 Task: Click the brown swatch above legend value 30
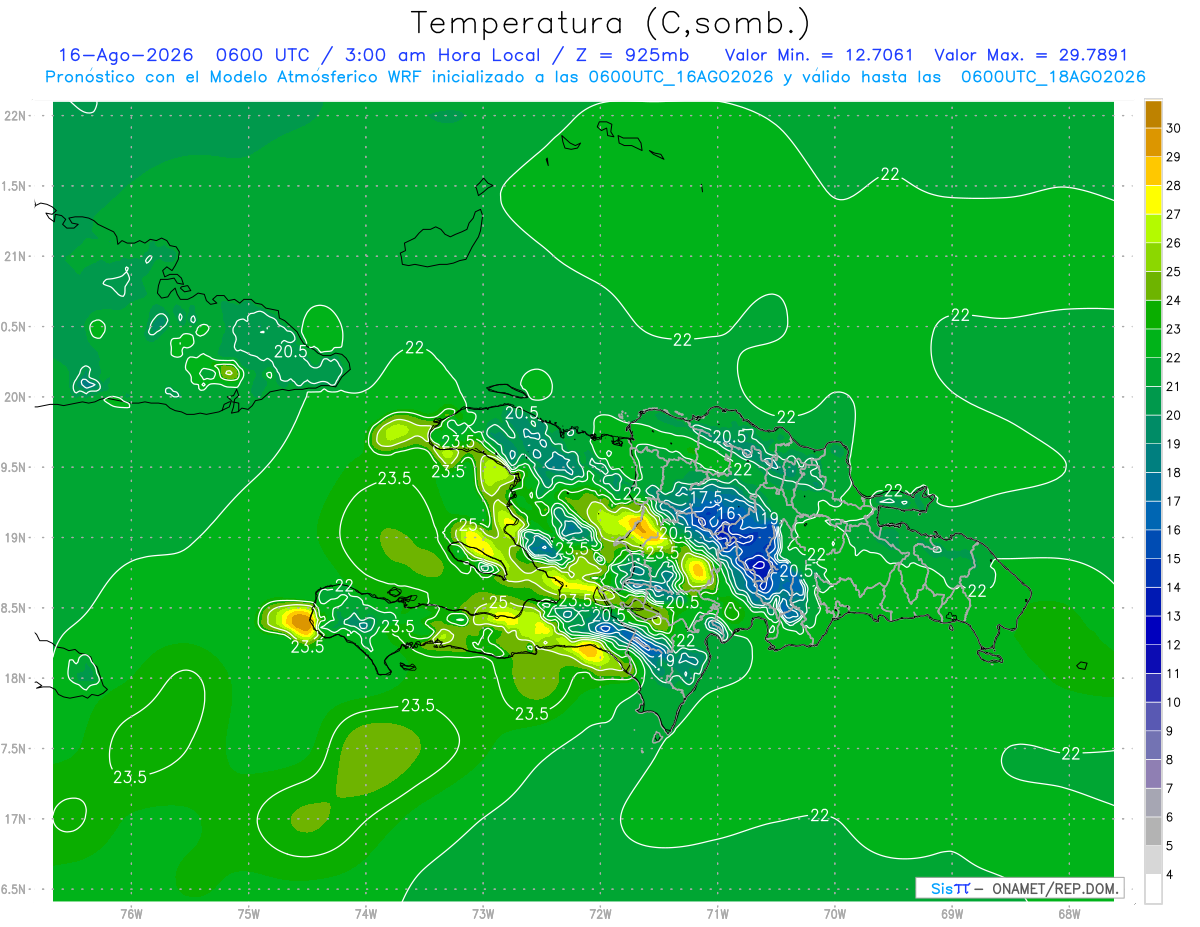pyautogui.click(x=1153, y=115)
